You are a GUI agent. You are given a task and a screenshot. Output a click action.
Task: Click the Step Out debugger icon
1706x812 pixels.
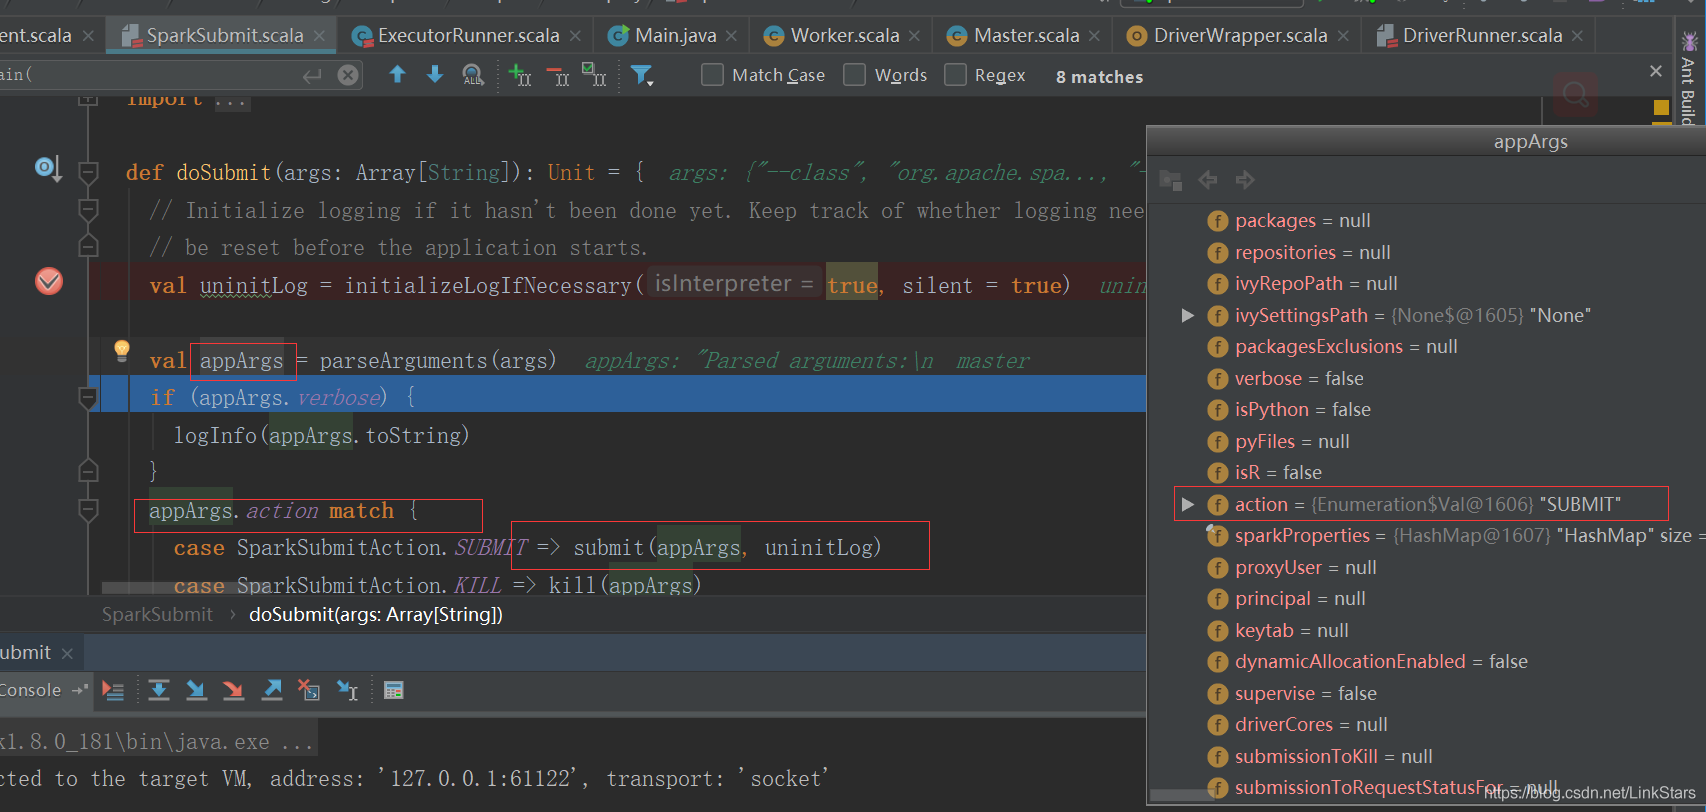(271, 690)
